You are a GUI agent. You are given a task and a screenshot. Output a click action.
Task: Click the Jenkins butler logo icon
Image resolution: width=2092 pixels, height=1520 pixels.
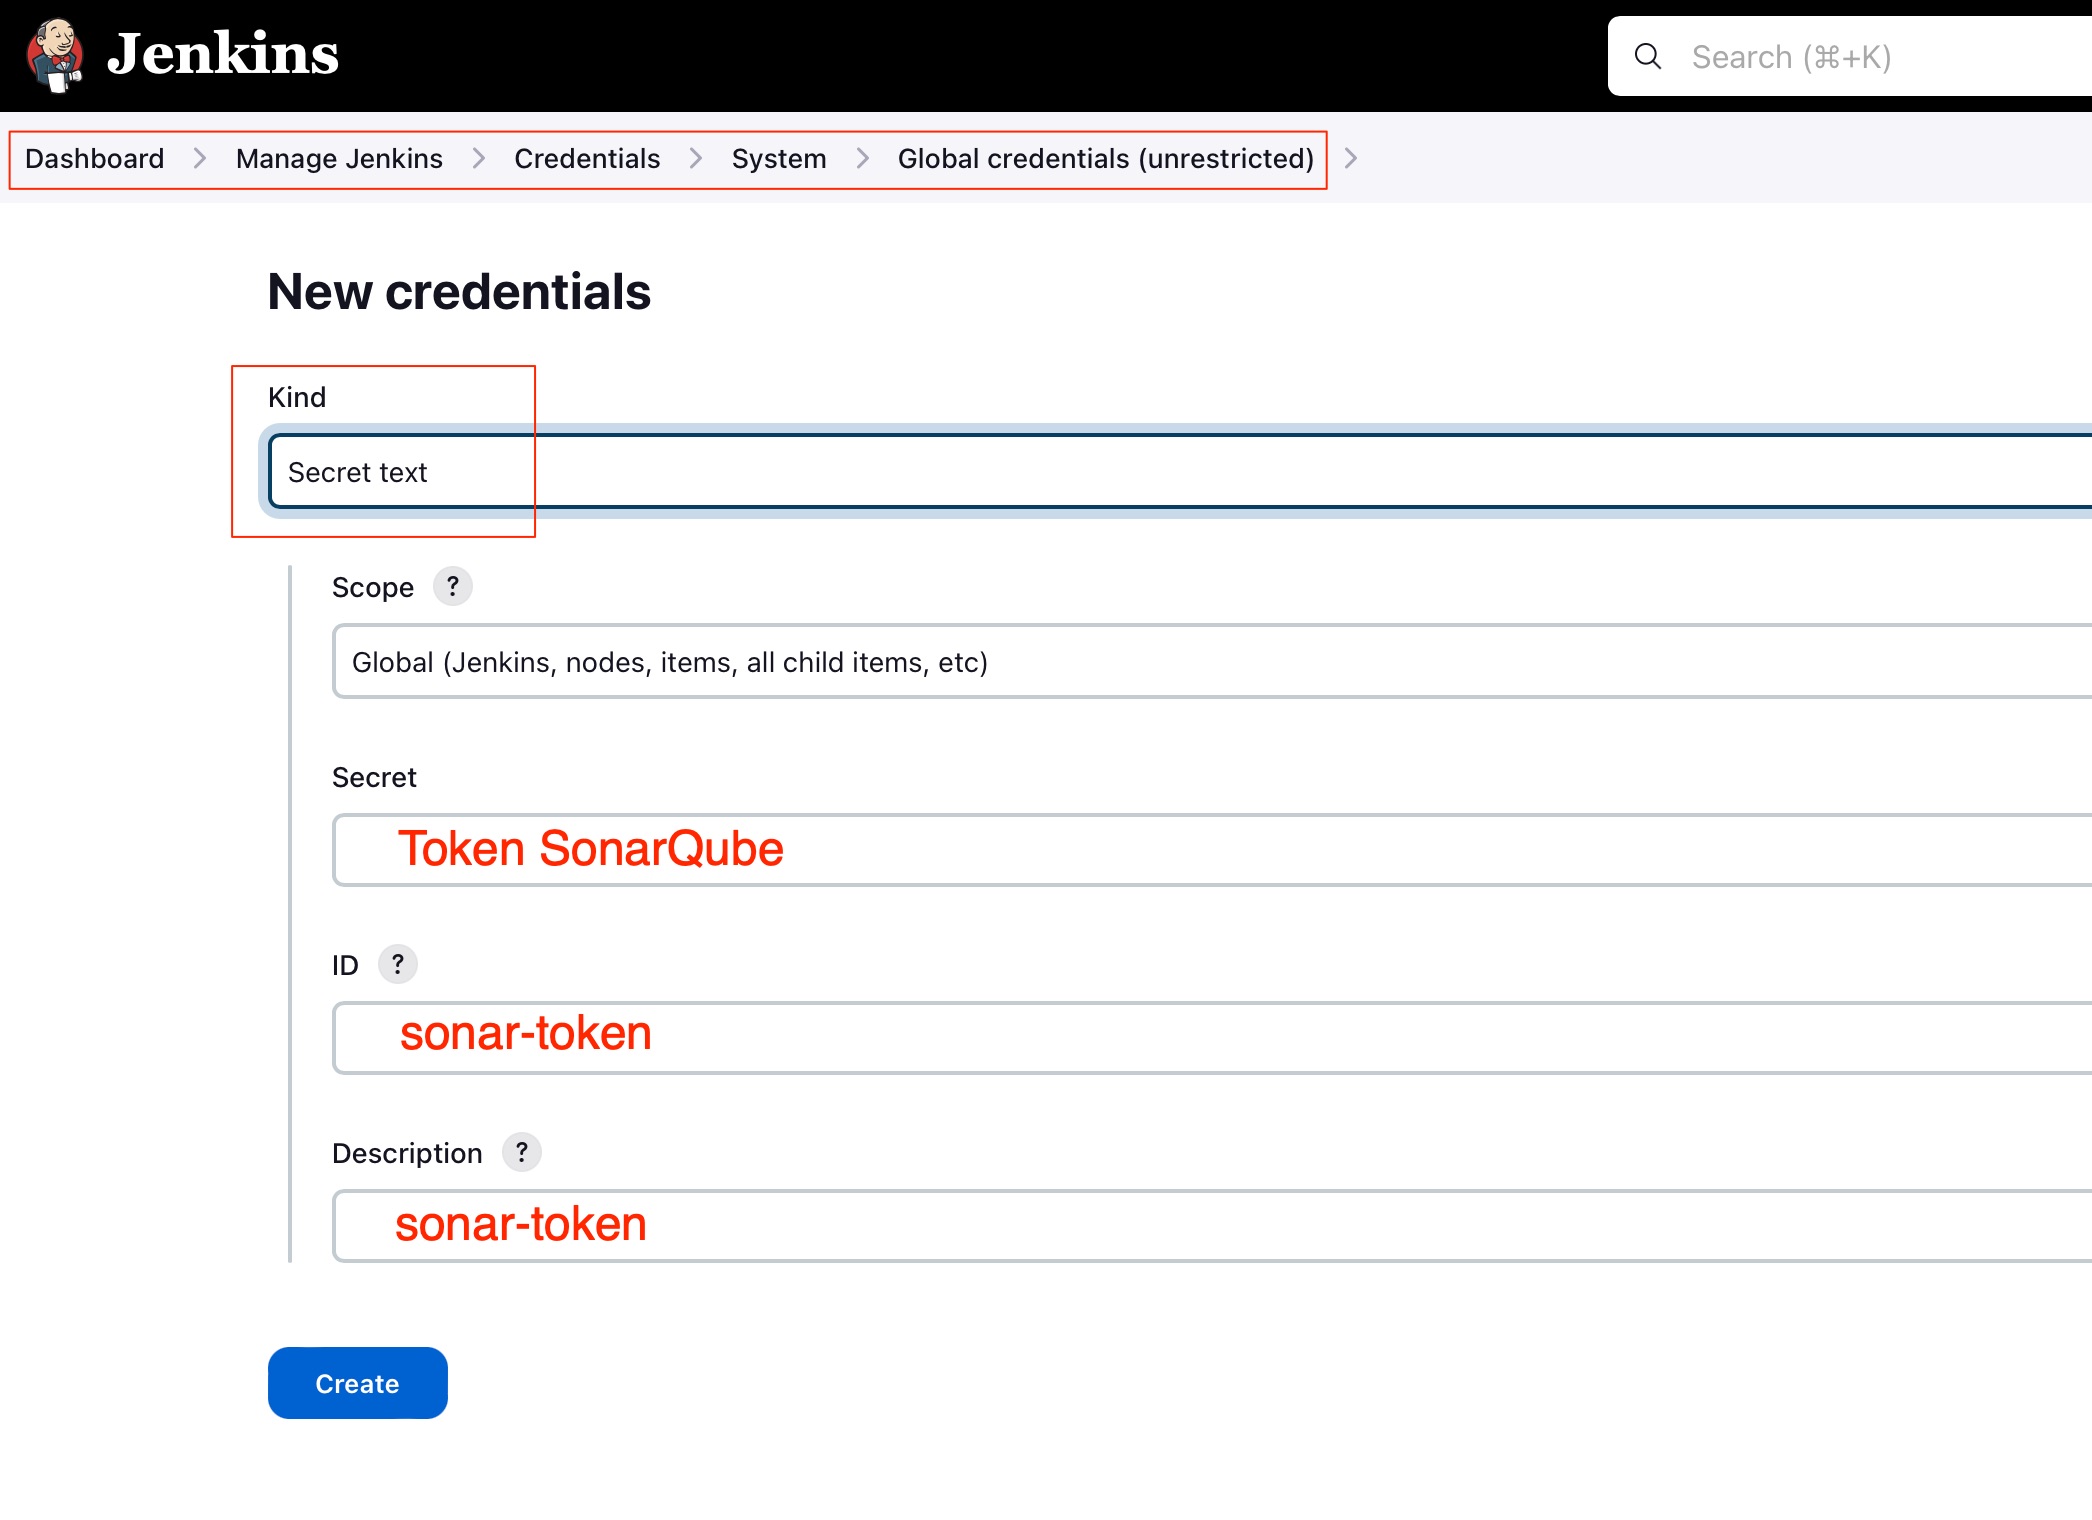pos(55,55)
